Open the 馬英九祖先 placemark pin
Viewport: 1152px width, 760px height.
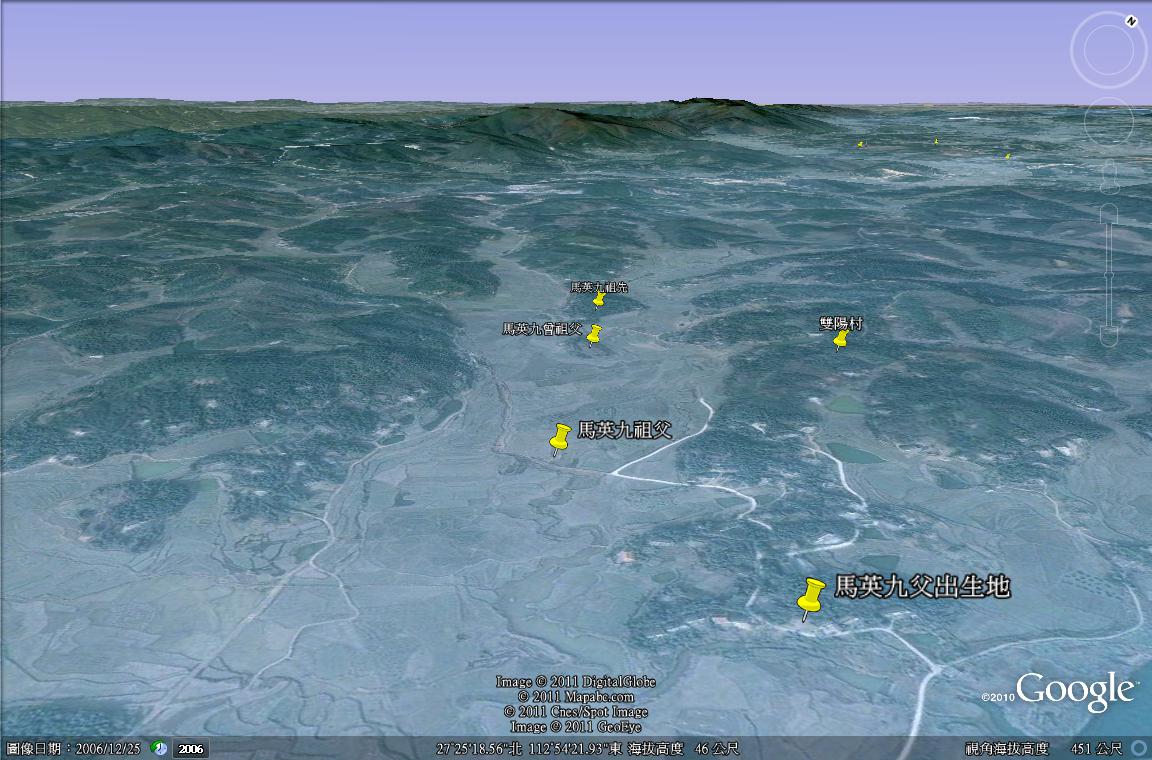599,298
